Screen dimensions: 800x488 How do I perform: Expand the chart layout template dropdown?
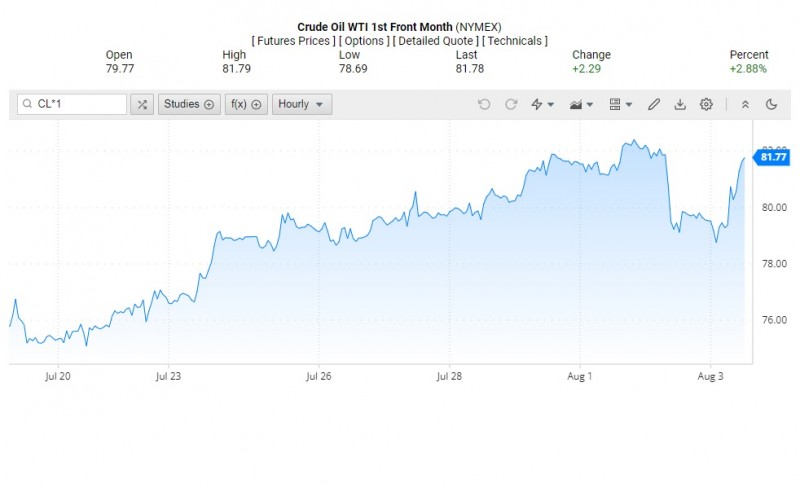click(x=620, y=104)
